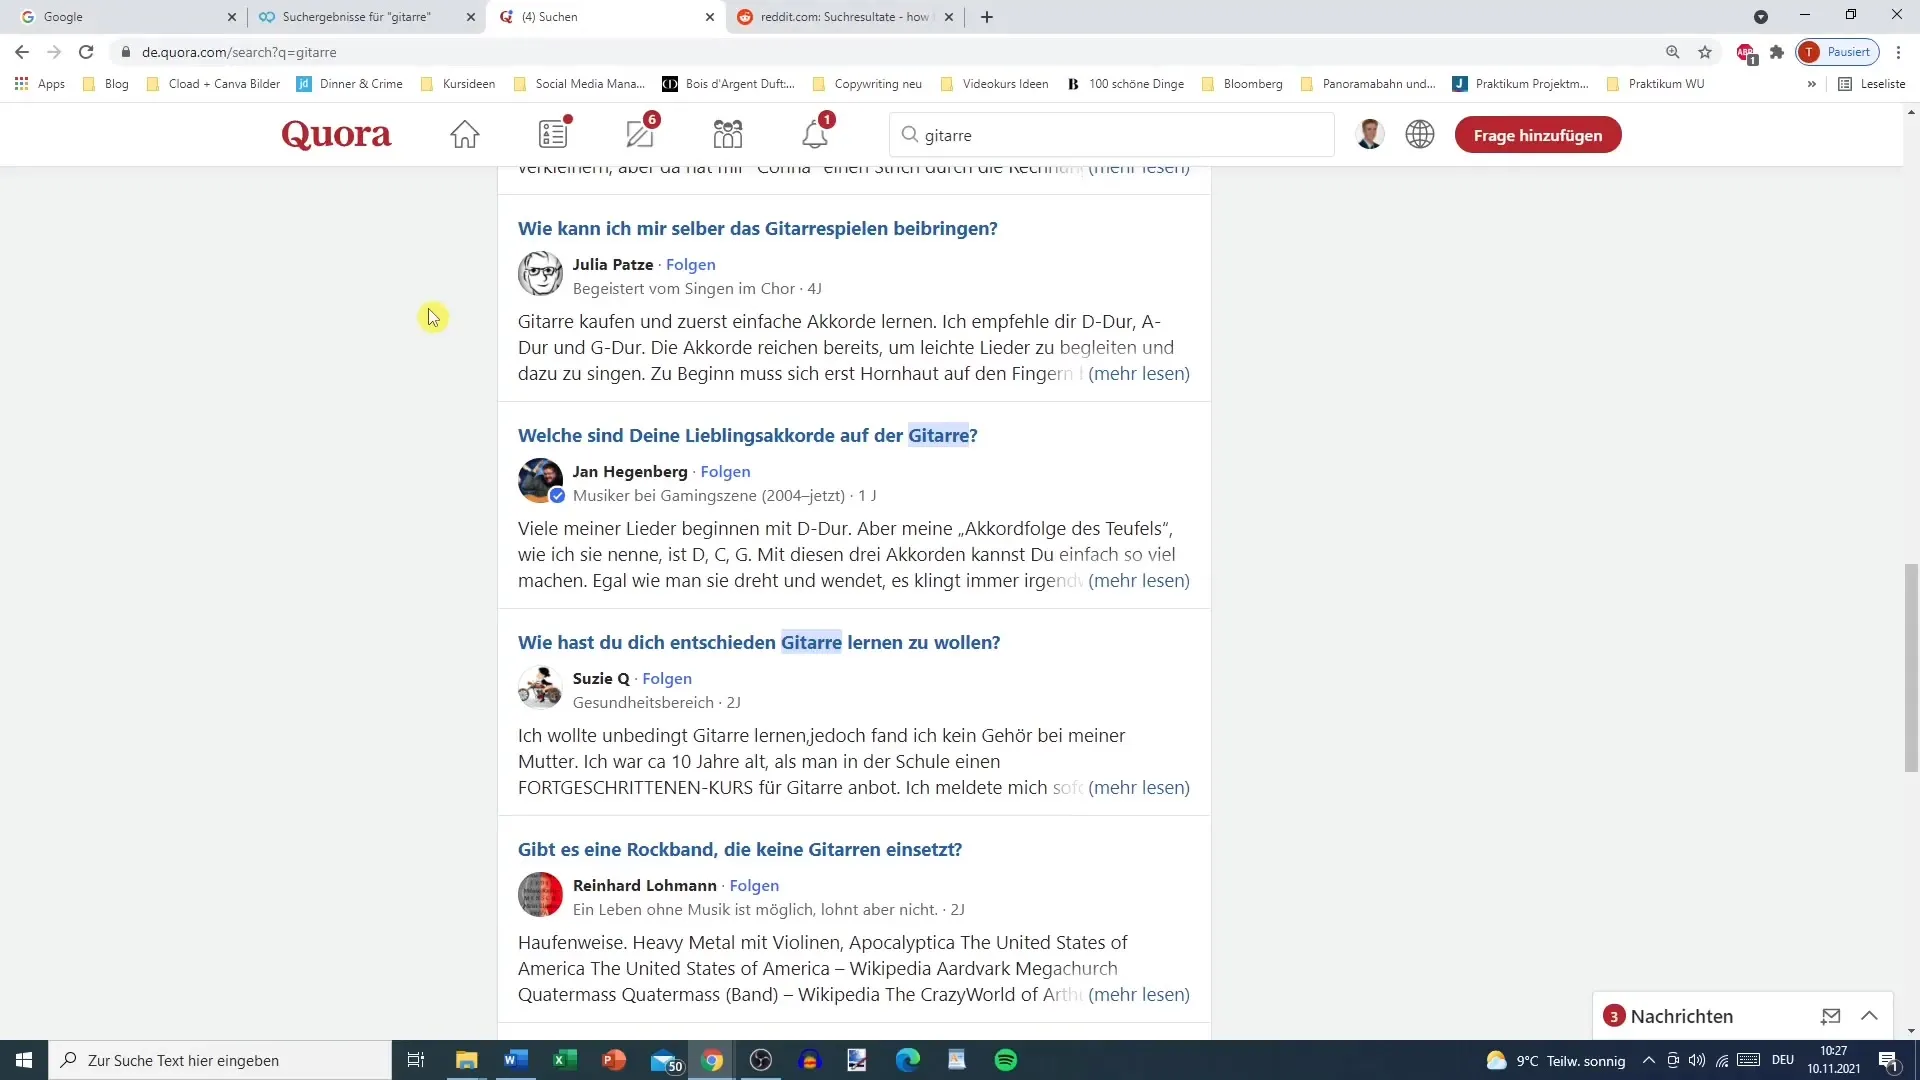This screenshot has width=1920, height=1080.
Task: Open the Bloomberg bookmark folder
Action: click(1242, 84)
